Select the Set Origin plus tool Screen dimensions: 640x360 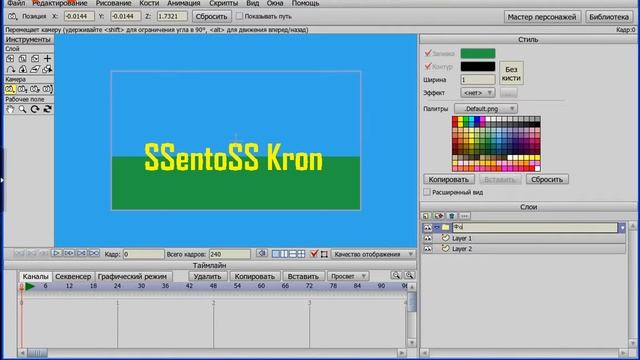point(47,59)
